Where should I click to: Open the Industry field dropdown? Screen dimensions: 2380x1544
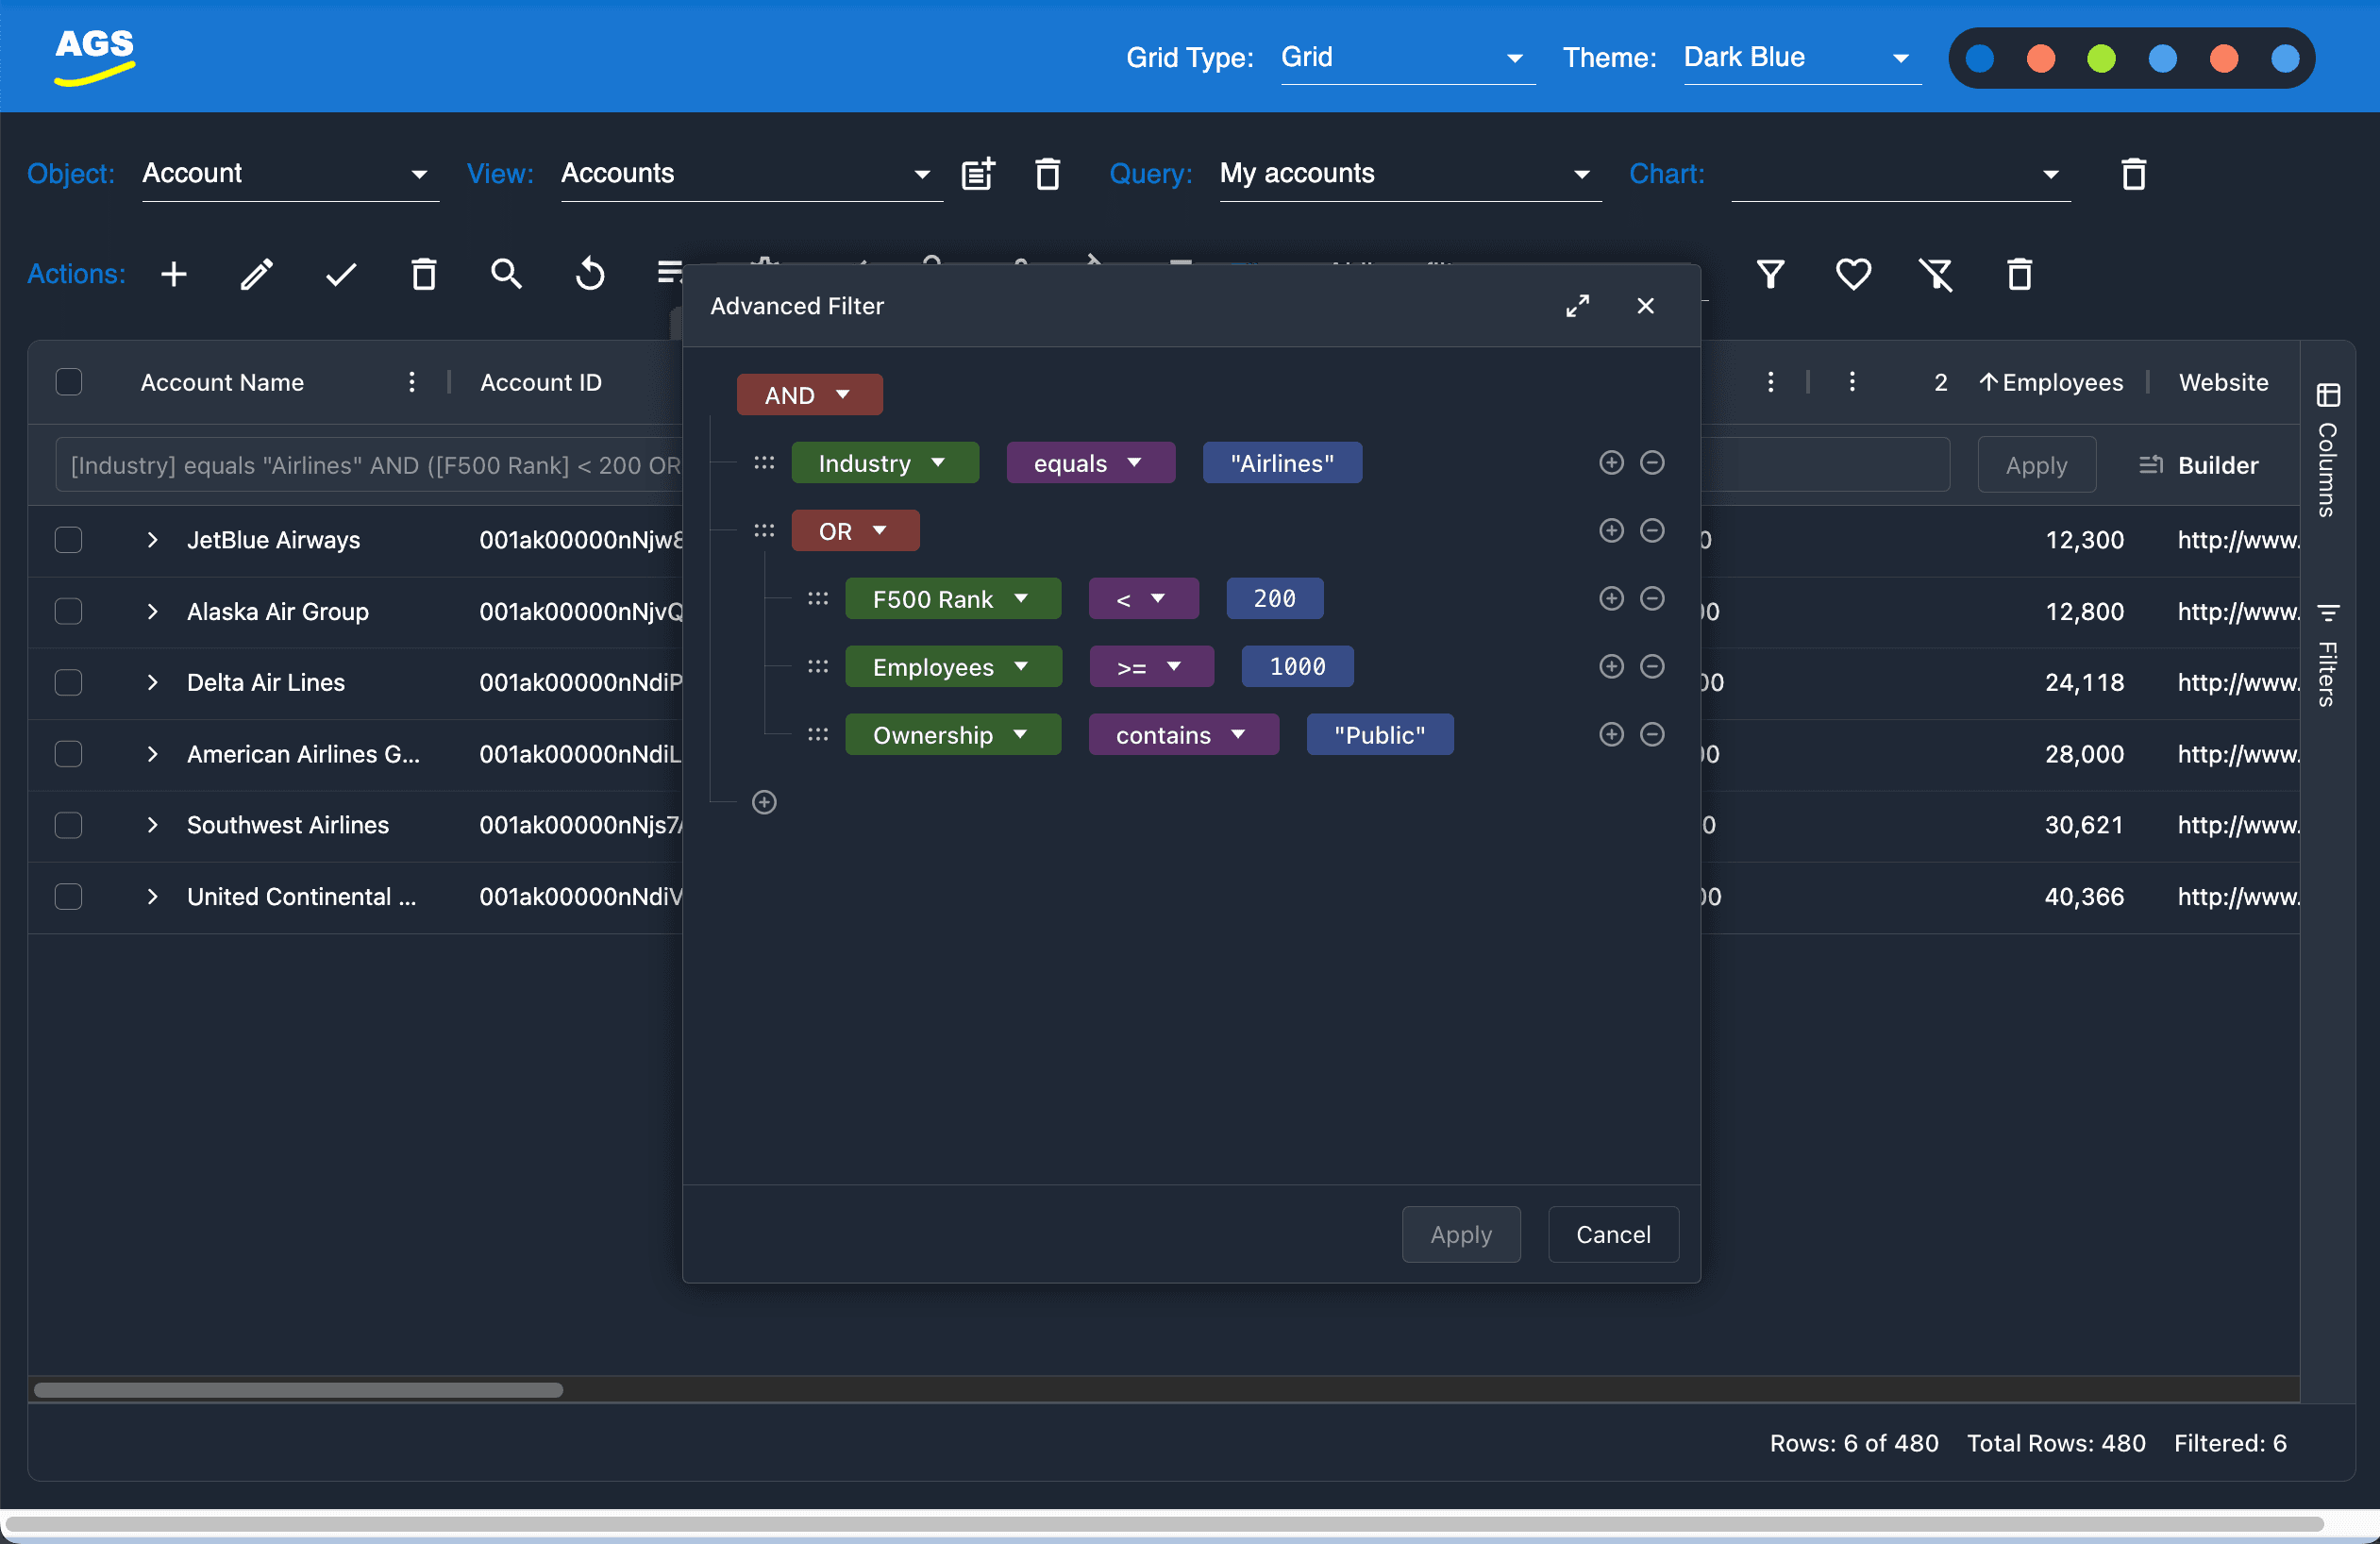click(x=885, y=463)
